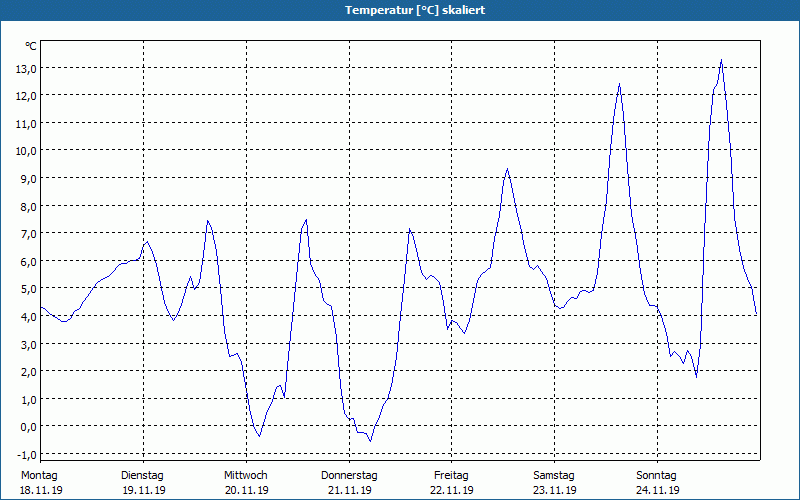The width and height of the screenshot is (800, 500).
Task: Select the Sonntag day label
Action: [657, 475]
